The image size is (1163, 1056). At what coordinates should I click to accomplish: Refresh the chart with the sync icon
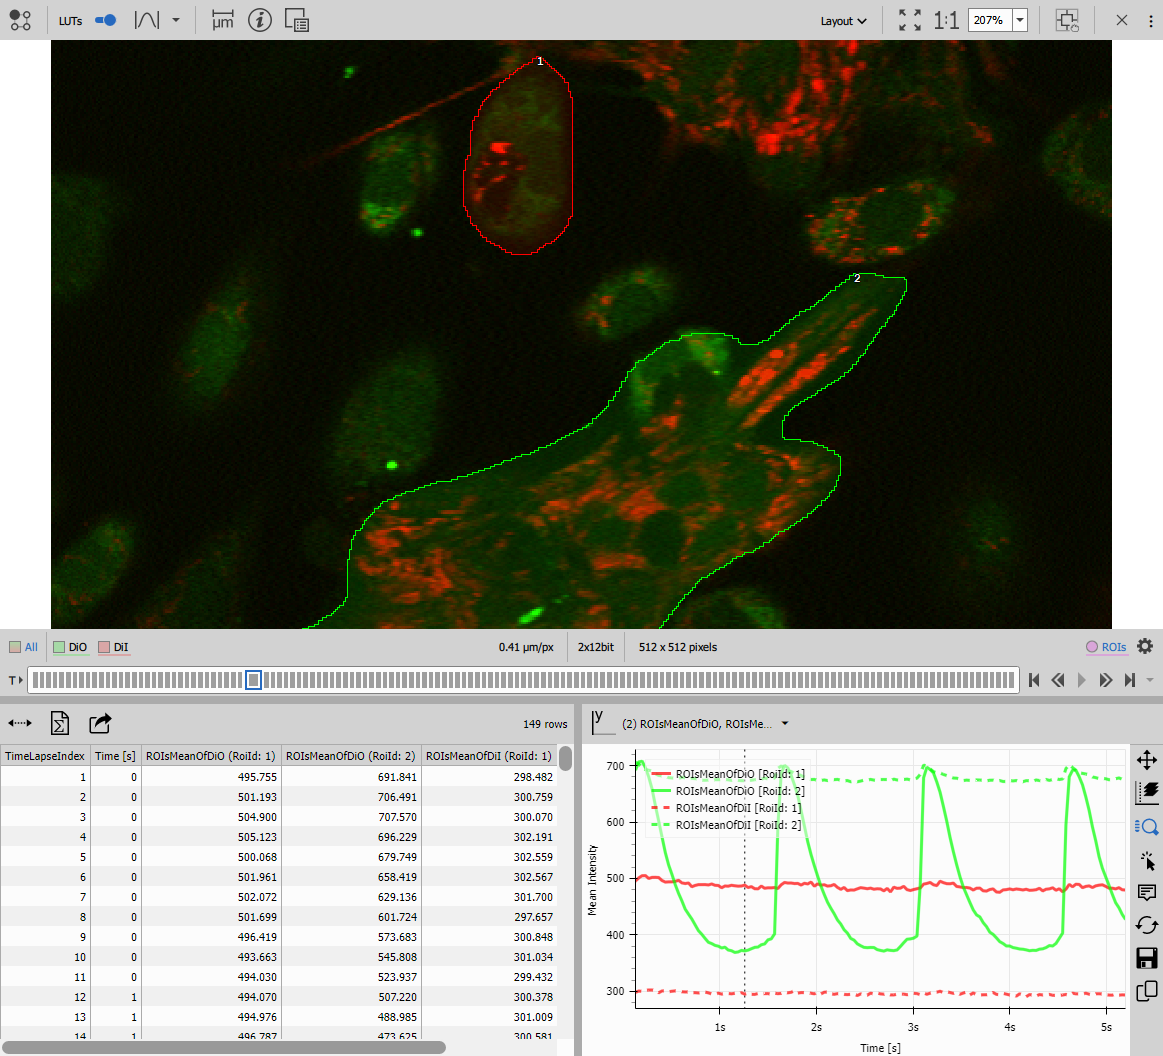[x=1147, y=925]
